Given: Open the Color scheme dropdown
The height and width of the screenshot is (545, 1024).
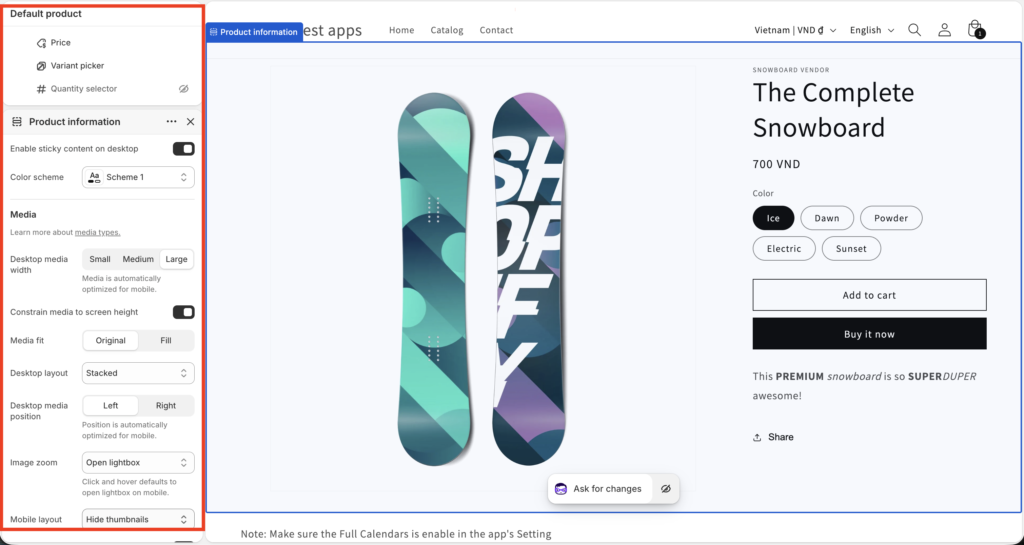Looking at the screenshot, I should [138, 177].
